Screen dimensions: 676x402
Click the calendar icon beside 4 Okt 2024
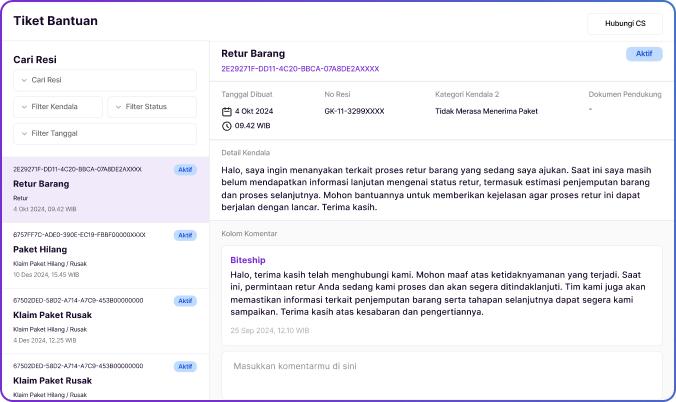pyautogui.click(x=227, y=111)
